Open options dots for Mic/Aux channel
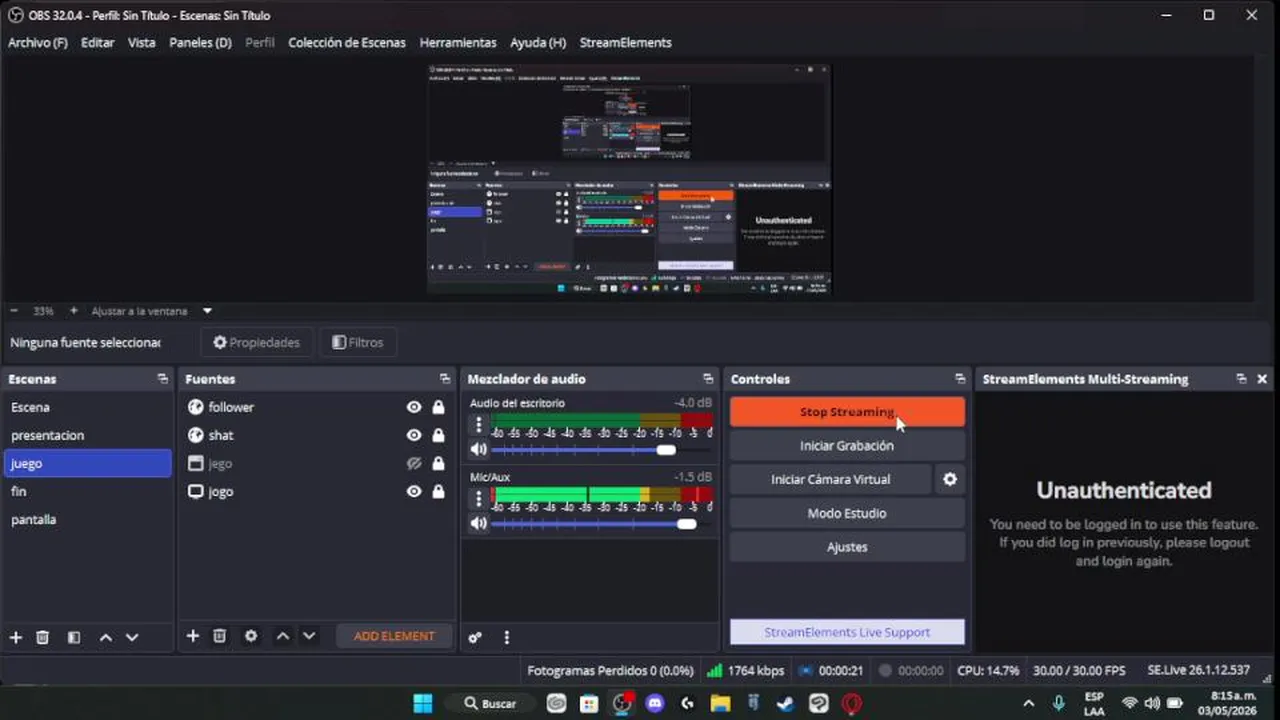 [x=479, y=497]
